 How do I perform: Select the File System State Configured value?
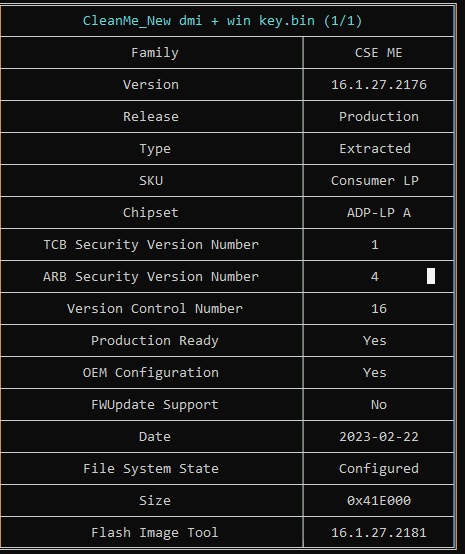click(x=378, y=469)
